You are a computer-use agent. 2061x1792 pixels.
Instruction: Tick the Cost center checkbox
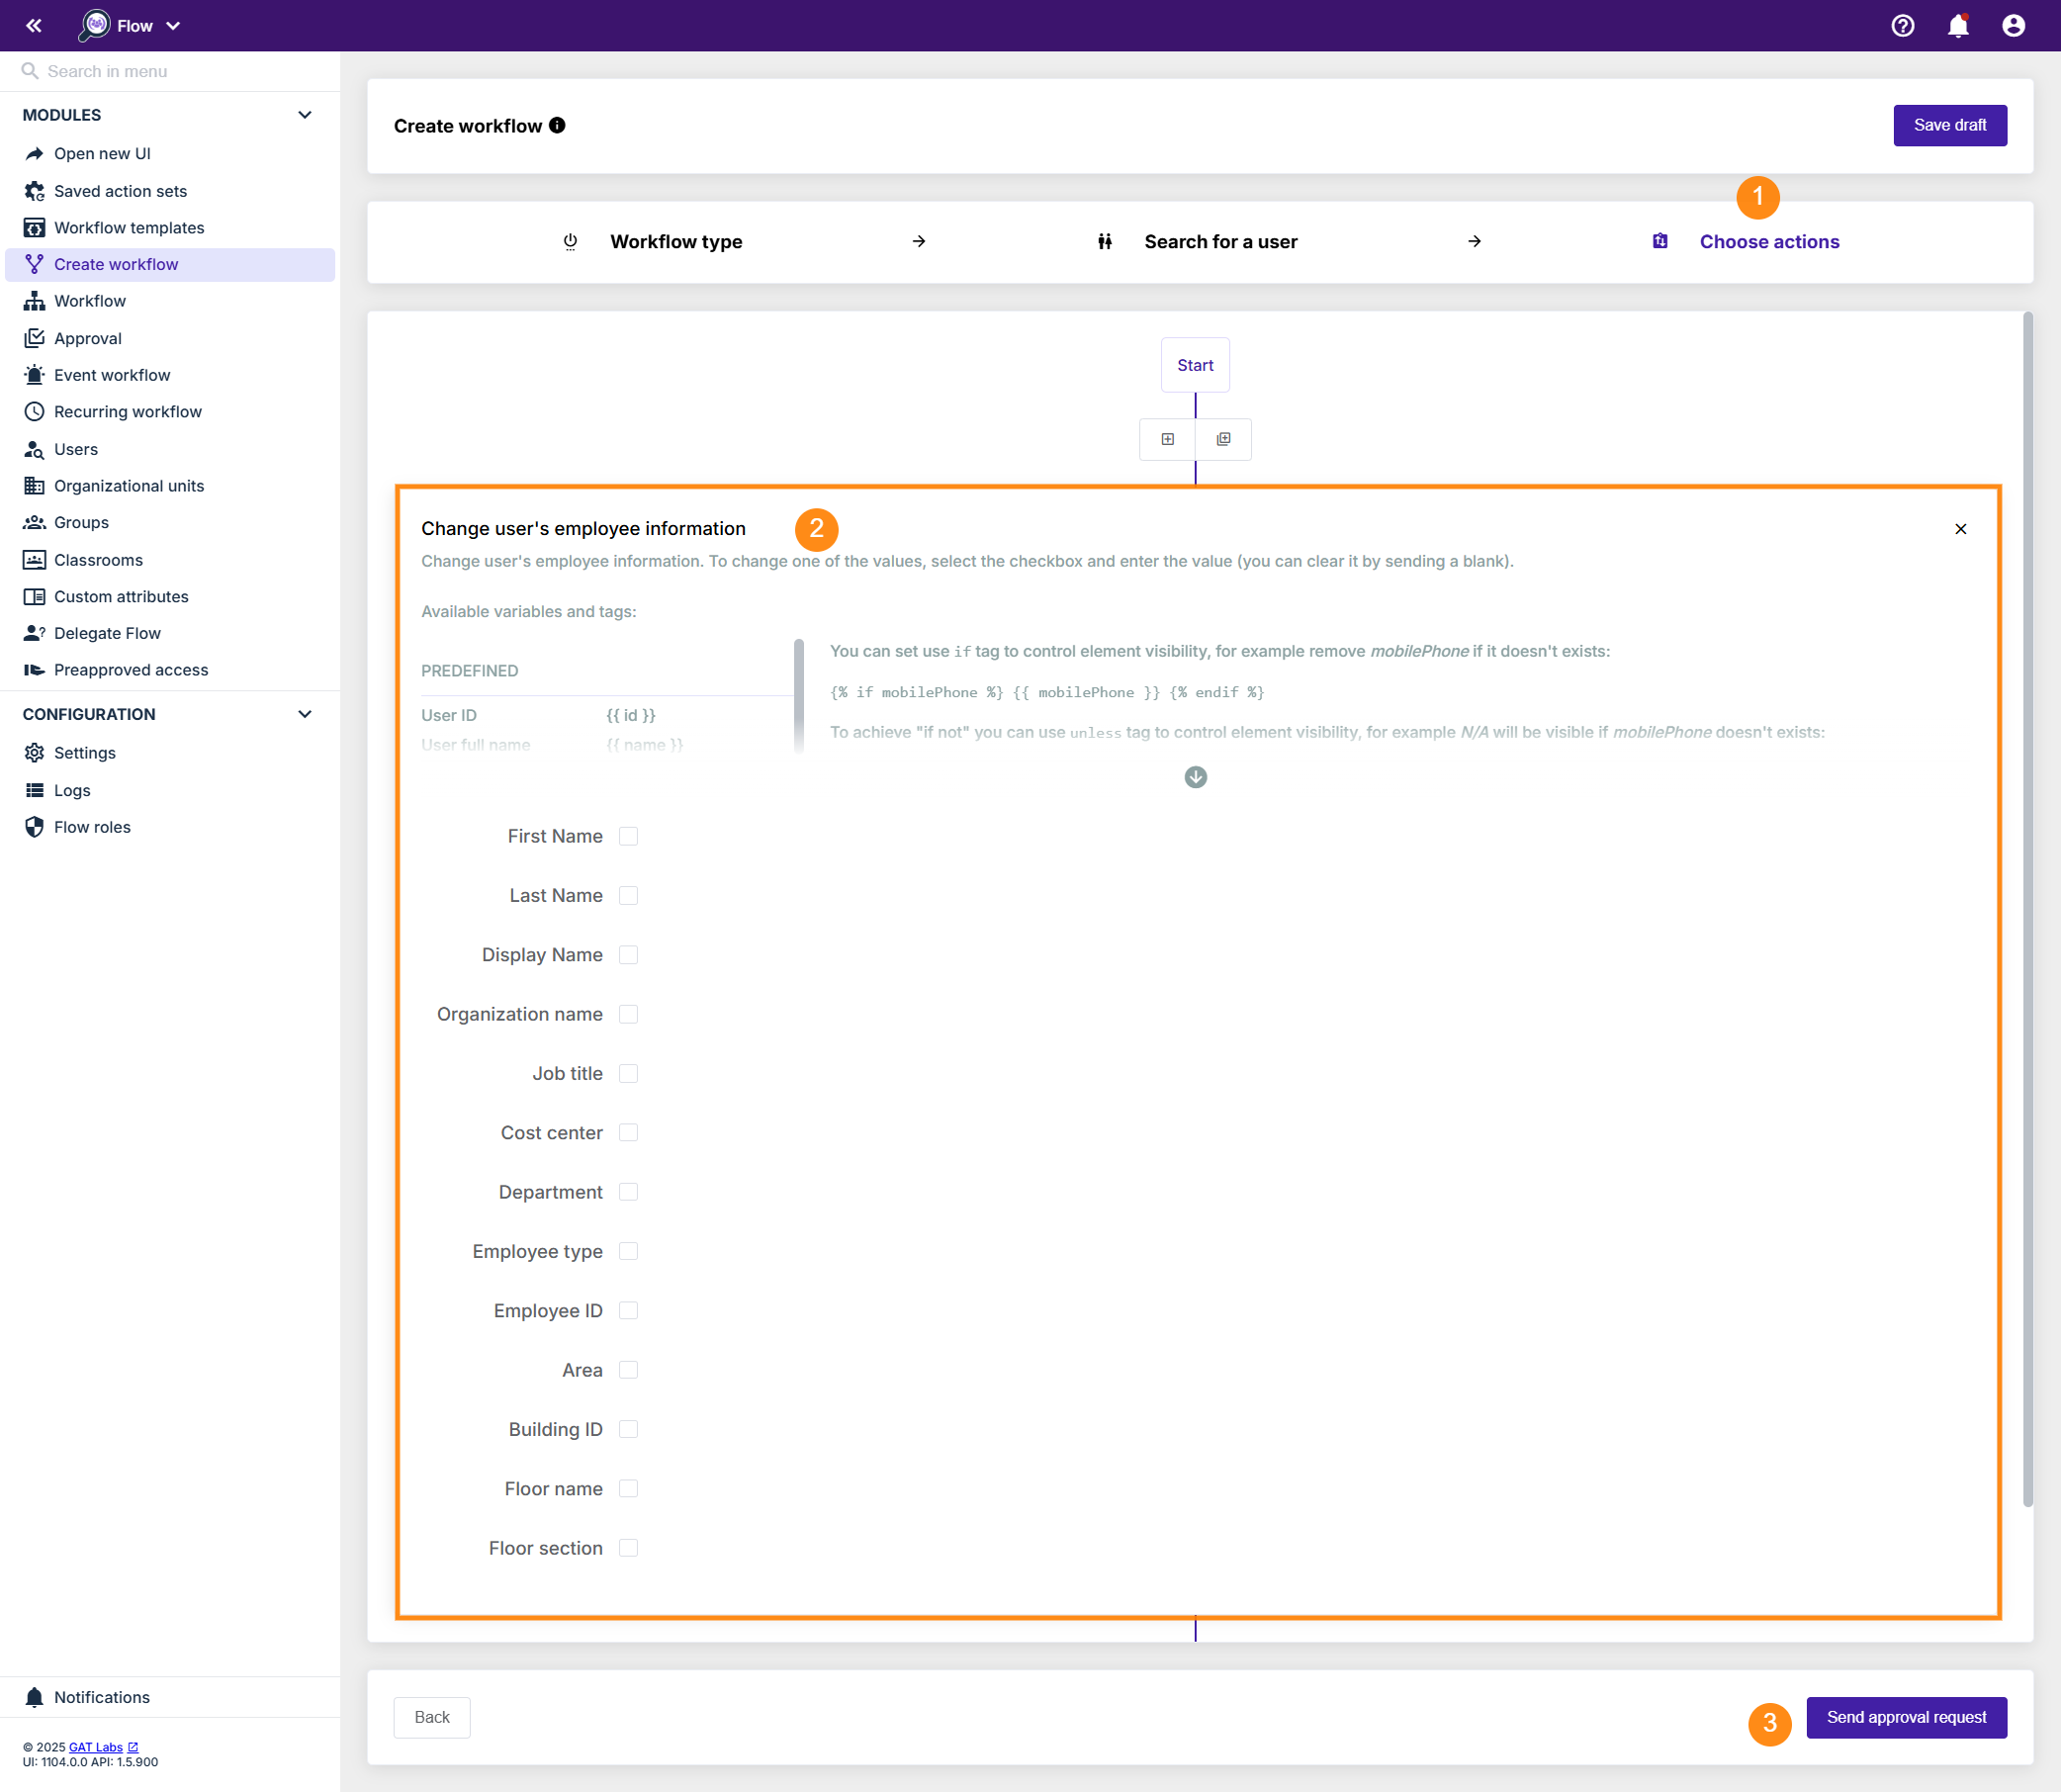pyautogui.click(x=628, y=1133)
